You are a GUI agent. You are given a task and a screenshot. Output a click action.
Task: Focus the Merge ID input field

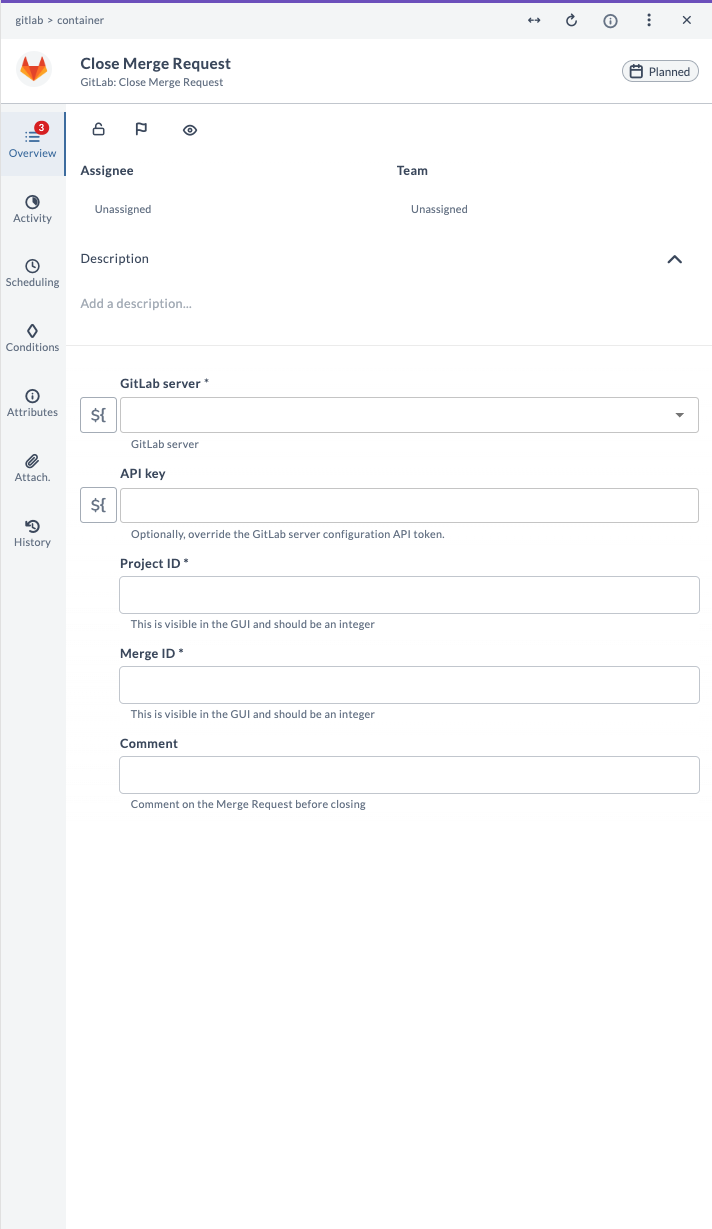point(409,685)
